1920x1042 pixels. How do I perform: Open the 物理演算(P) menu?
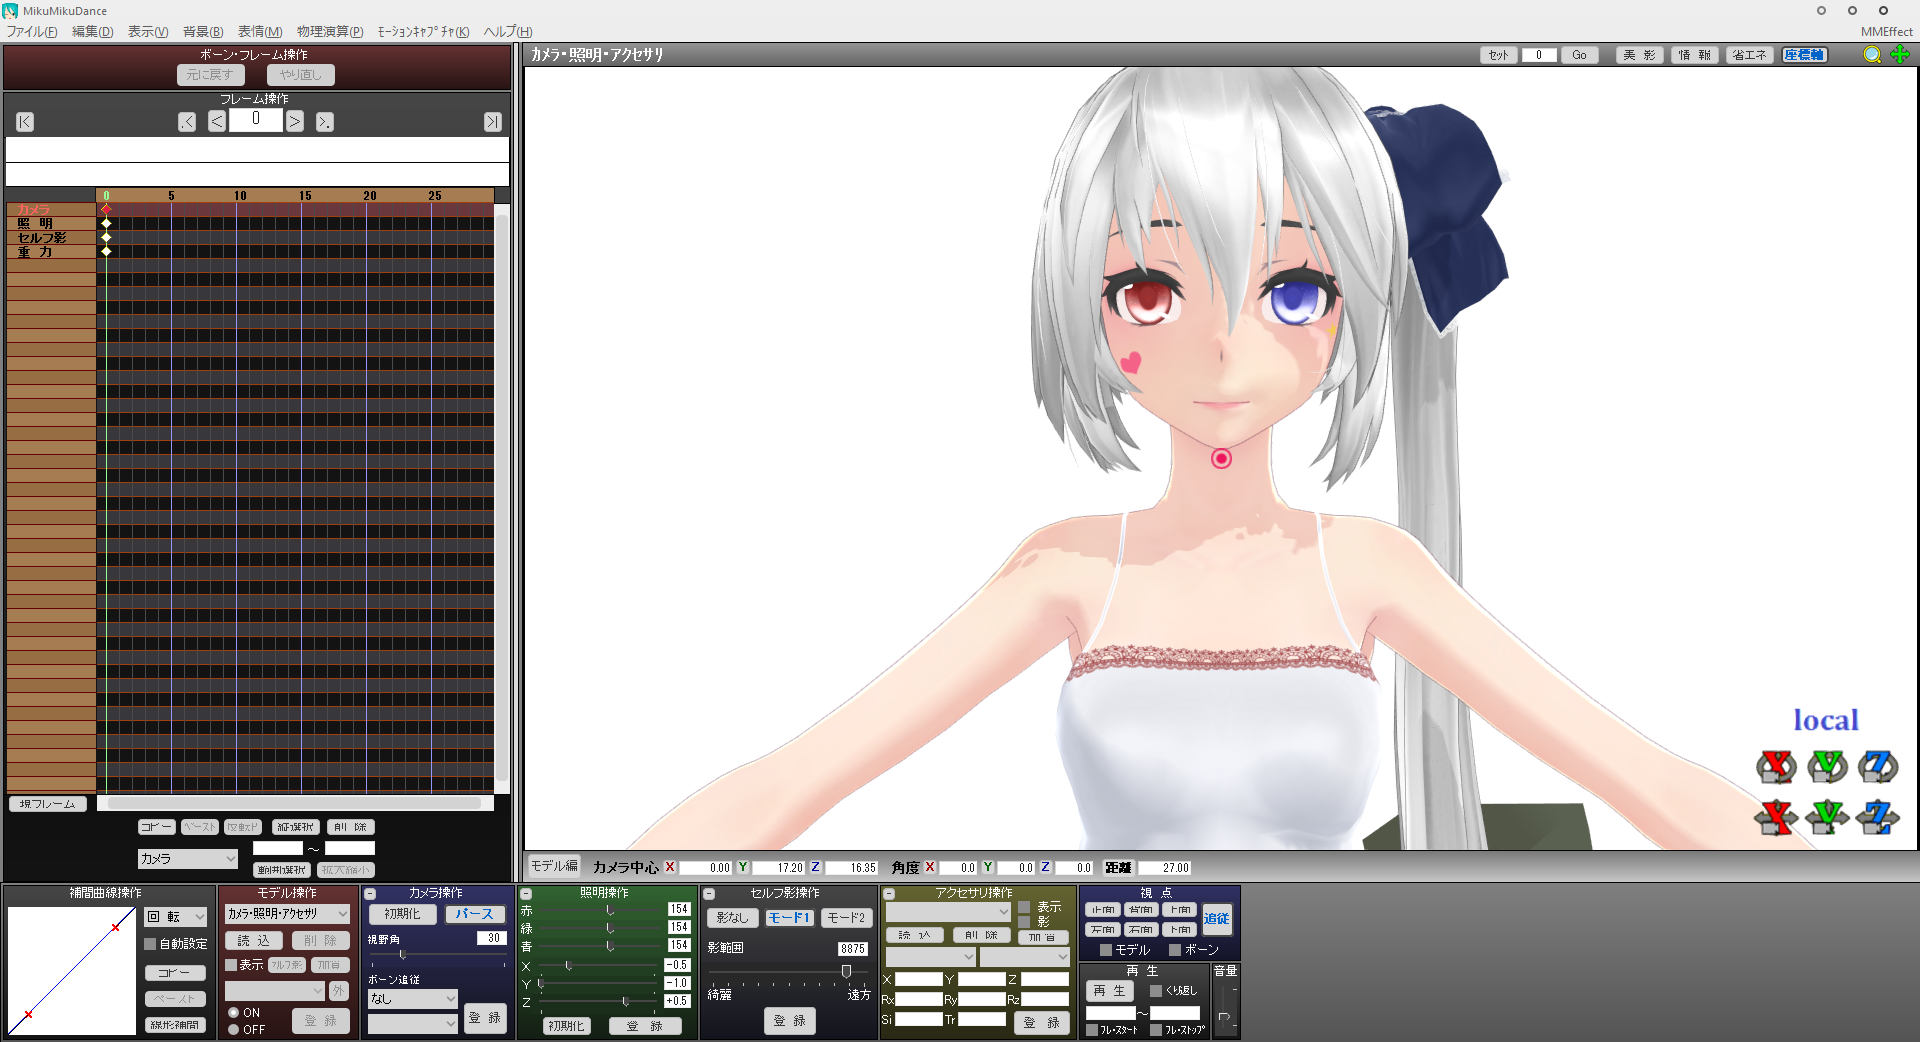click(330, 32)
